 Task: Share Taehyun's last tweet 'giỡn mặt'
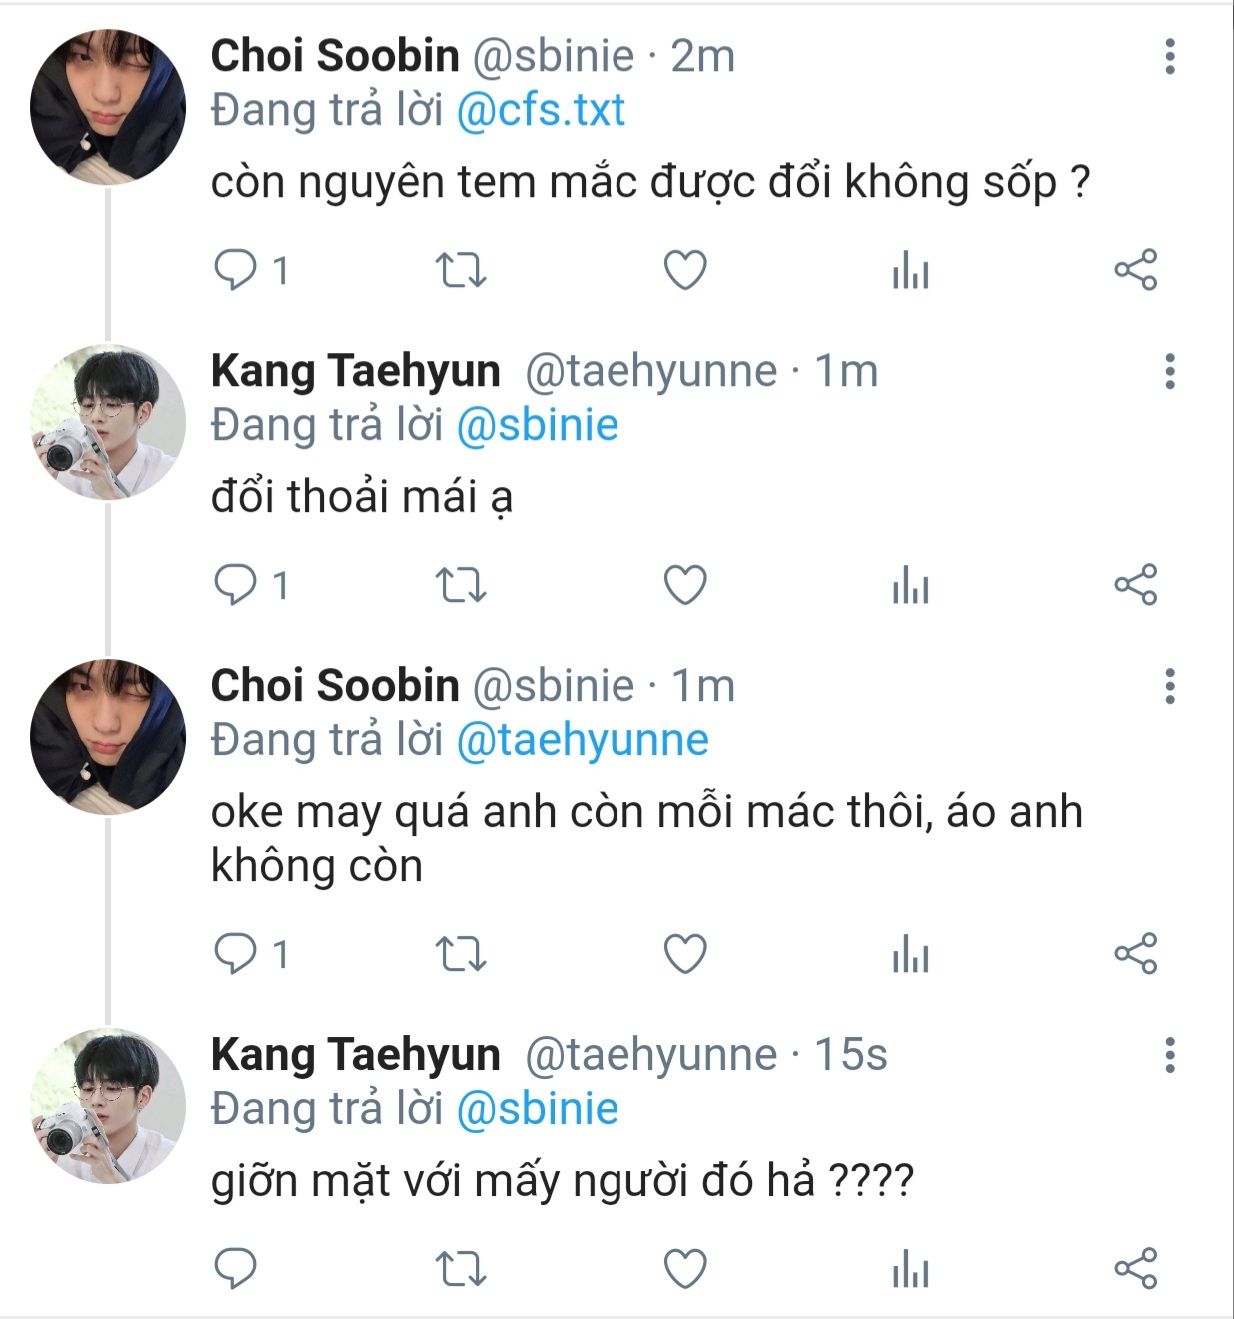pyautogui.click(x=1135, y=1269)
